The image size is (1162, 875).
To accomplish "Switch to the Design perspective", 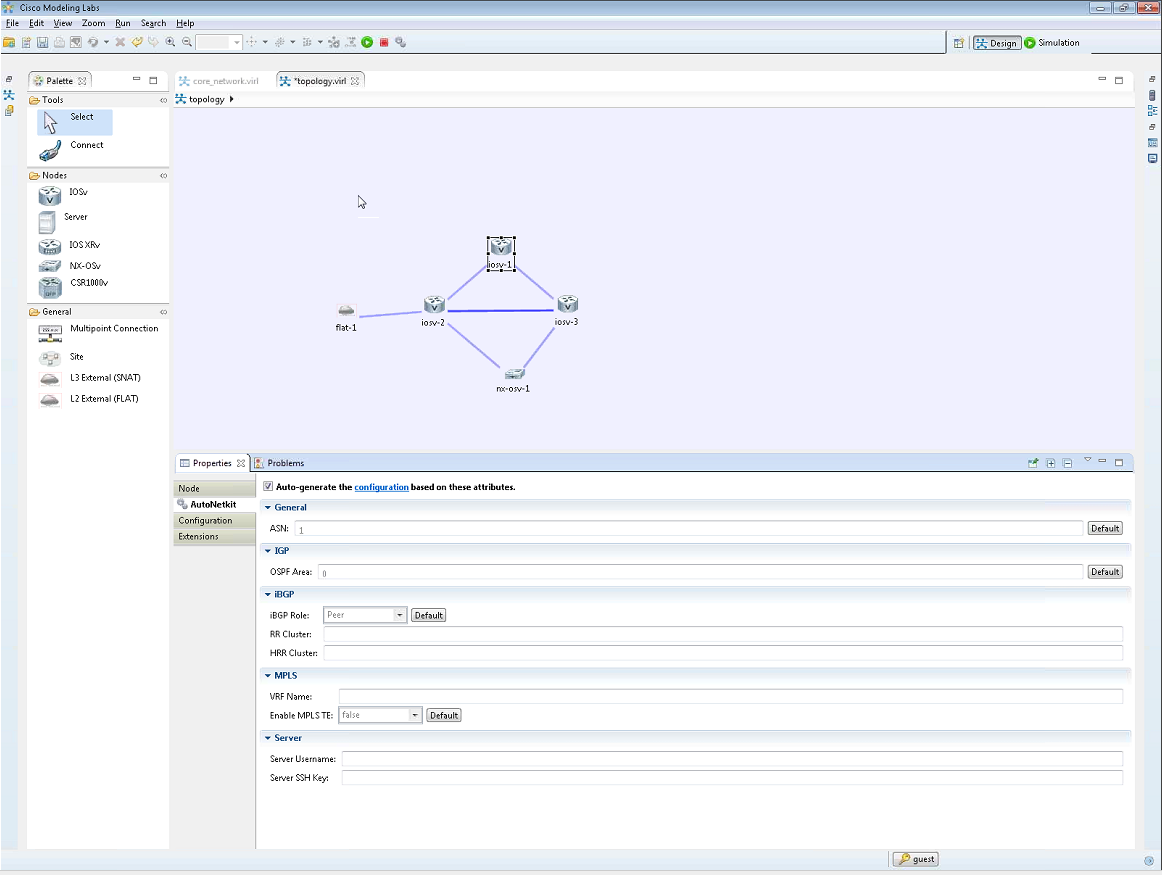I will coord(997,43).
